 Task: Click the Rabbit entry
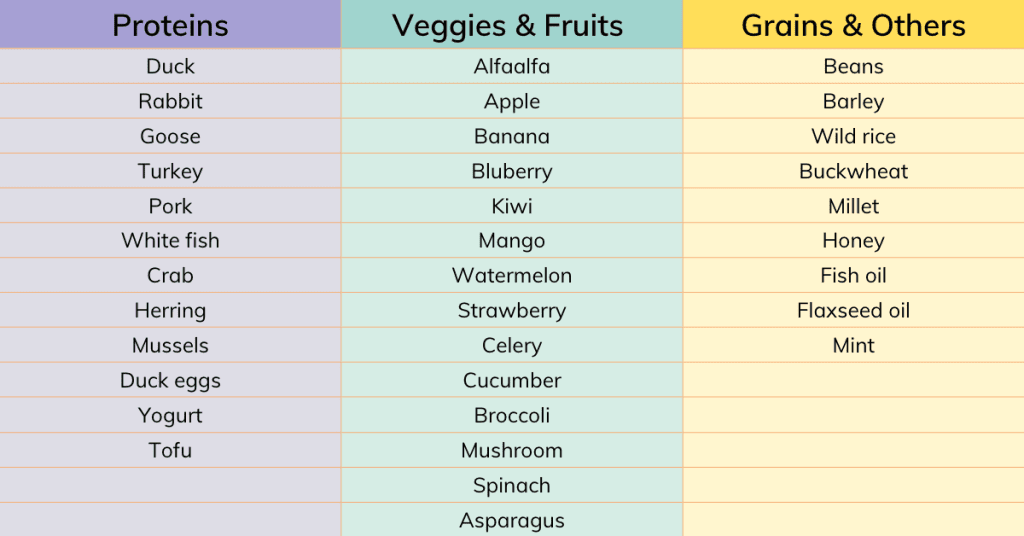point(170,101)
